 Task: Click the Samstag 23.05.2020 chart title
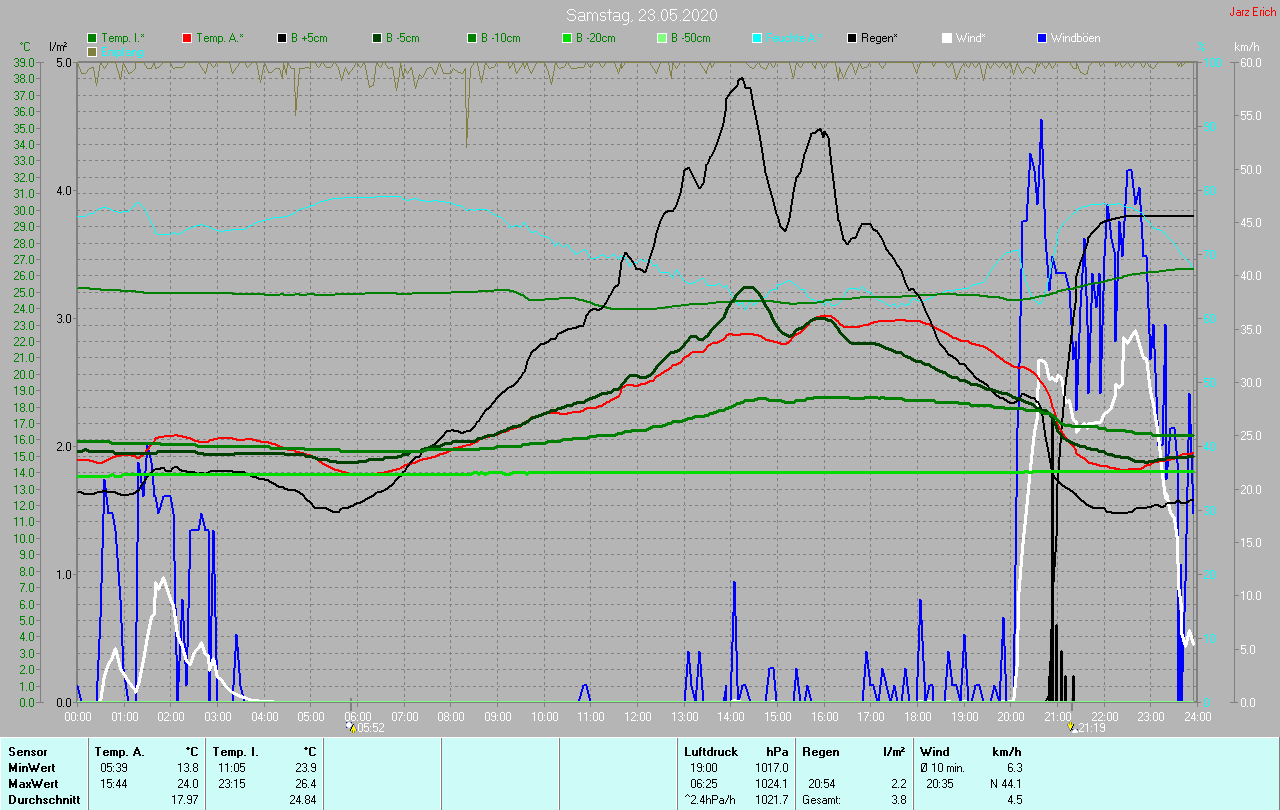(641, 15)
